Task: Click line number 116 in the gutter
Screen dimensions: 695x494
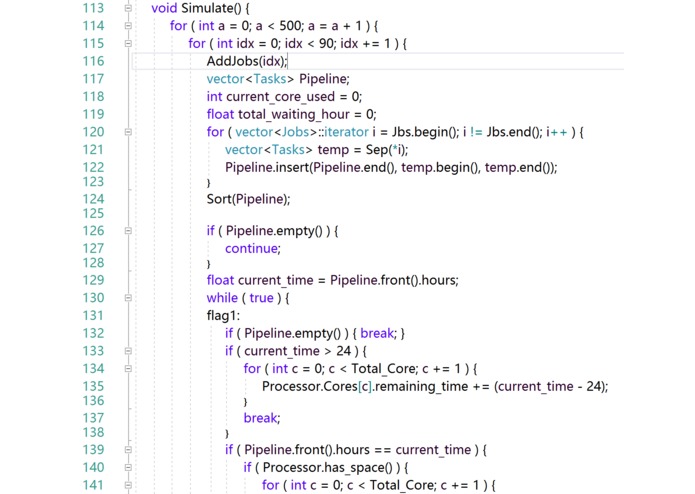Action: [93, 61]
